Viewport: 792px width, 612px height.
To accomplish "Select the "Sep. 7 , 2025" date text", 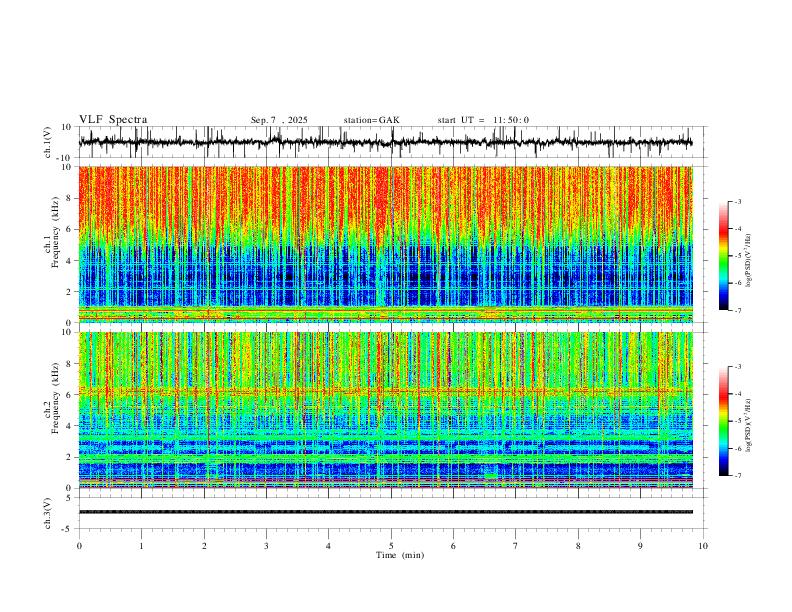I will (x=279, y=120).
